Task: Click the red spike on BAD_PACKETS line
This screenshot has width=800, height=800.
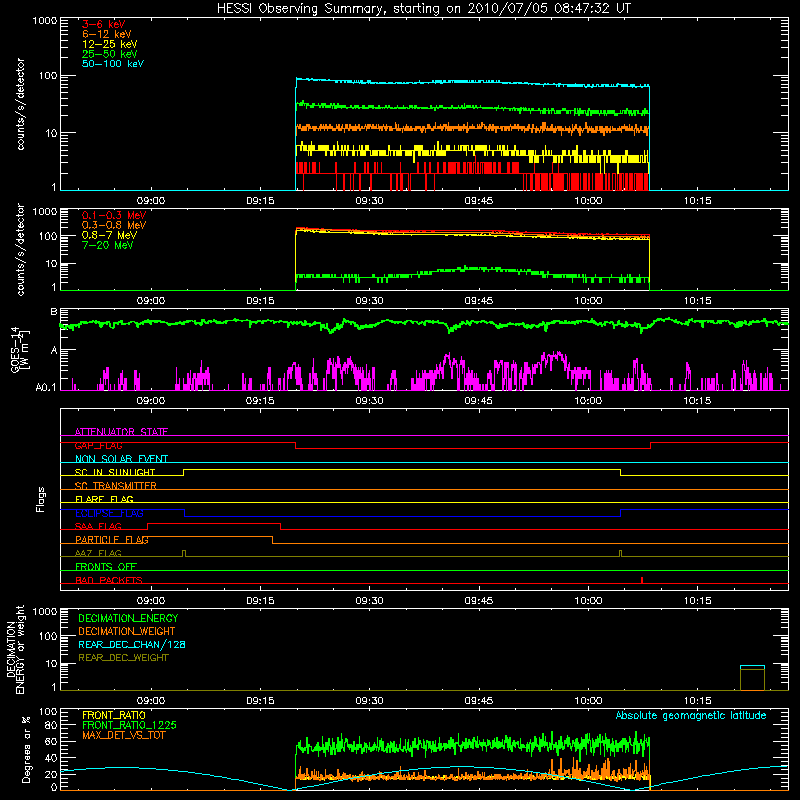Action: coord(642,580)
